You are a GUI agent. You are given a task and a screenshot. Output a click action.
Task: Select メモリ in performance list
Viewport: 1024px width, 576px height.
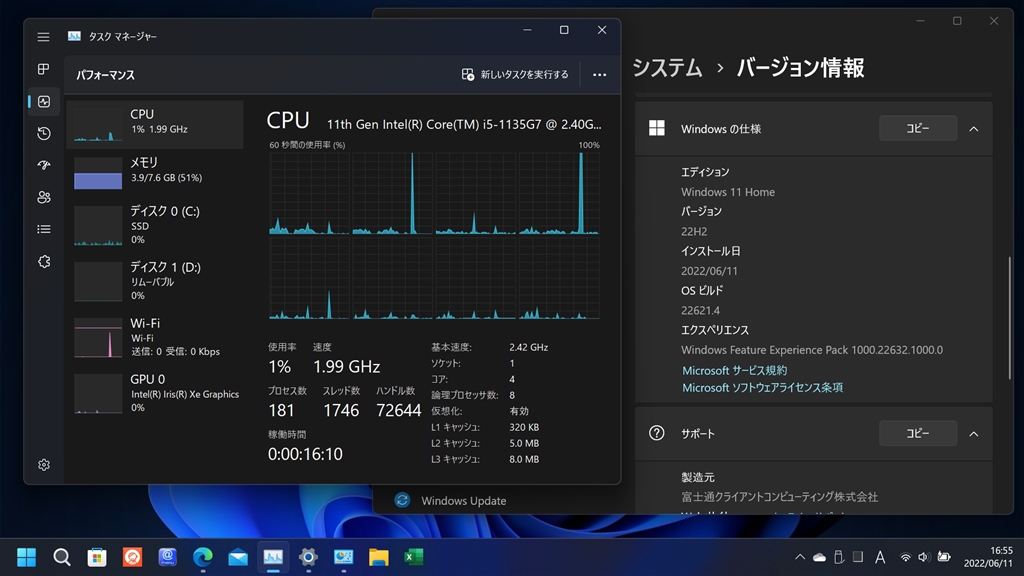[155, 172]
